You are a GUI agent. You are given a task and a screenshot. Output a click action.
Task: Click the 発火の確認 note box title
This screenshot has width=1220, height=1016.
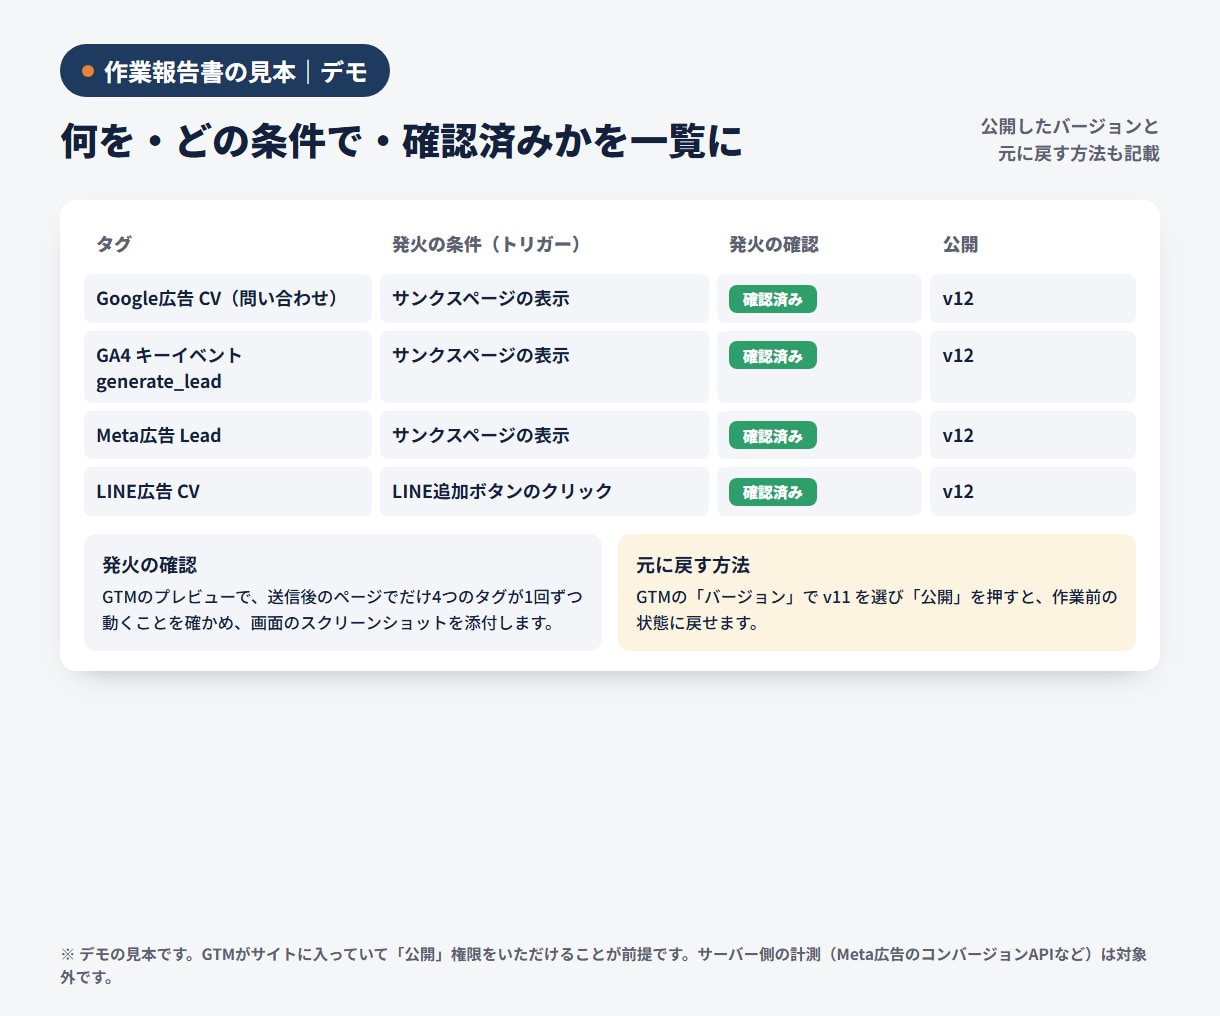(150, 565)
